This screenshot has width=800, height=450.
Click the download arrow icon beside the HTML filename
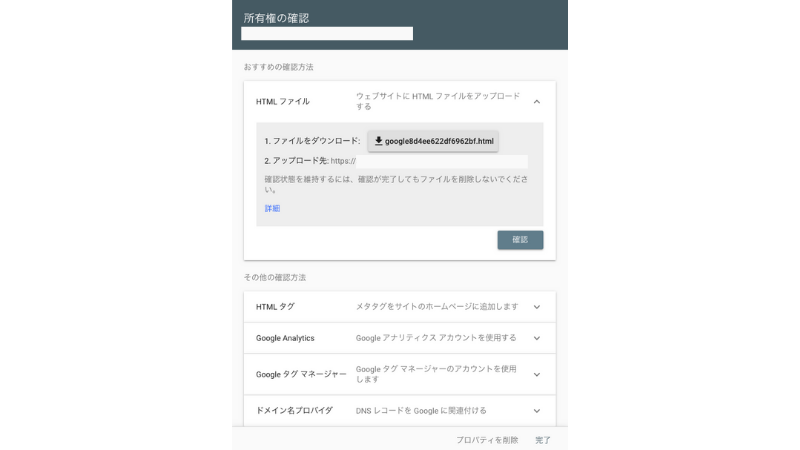tap(379, 141)
